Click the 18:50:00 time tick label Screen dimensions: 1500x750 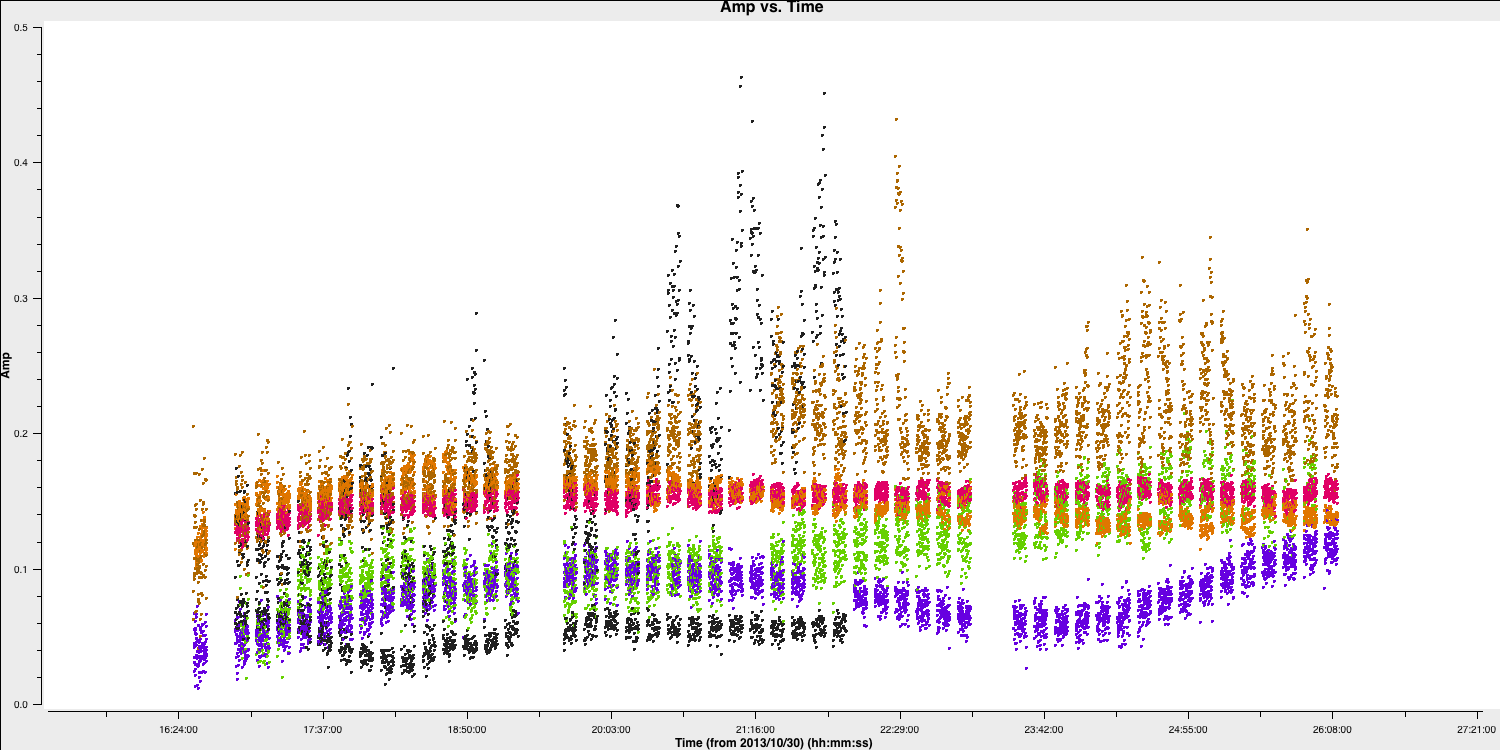coord(467,729)
